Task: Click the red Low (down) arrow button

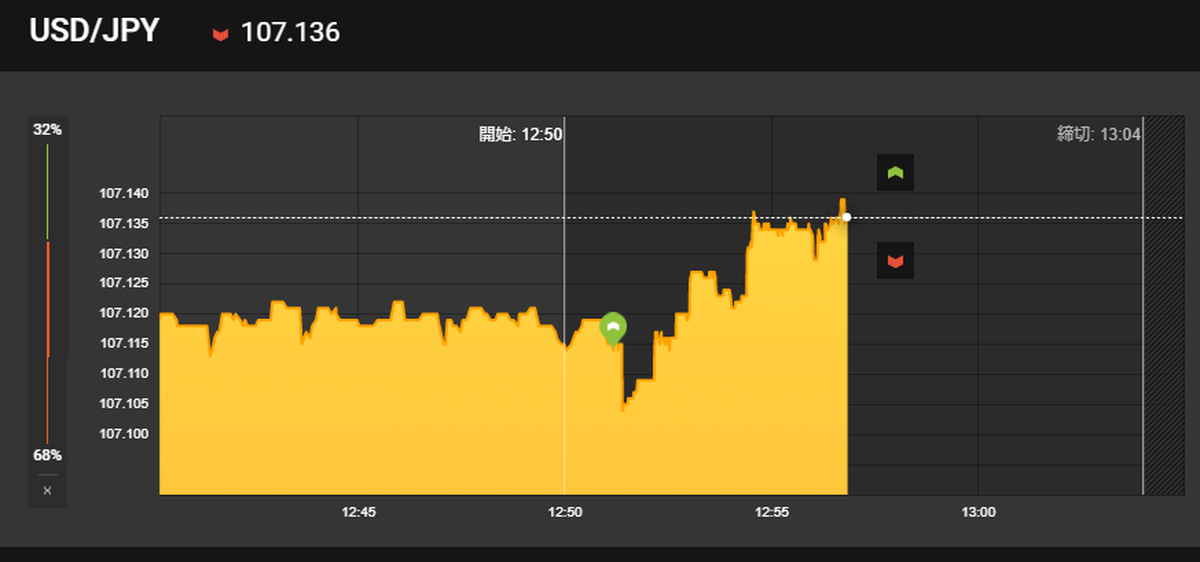Action: click(x=895, y=261)
